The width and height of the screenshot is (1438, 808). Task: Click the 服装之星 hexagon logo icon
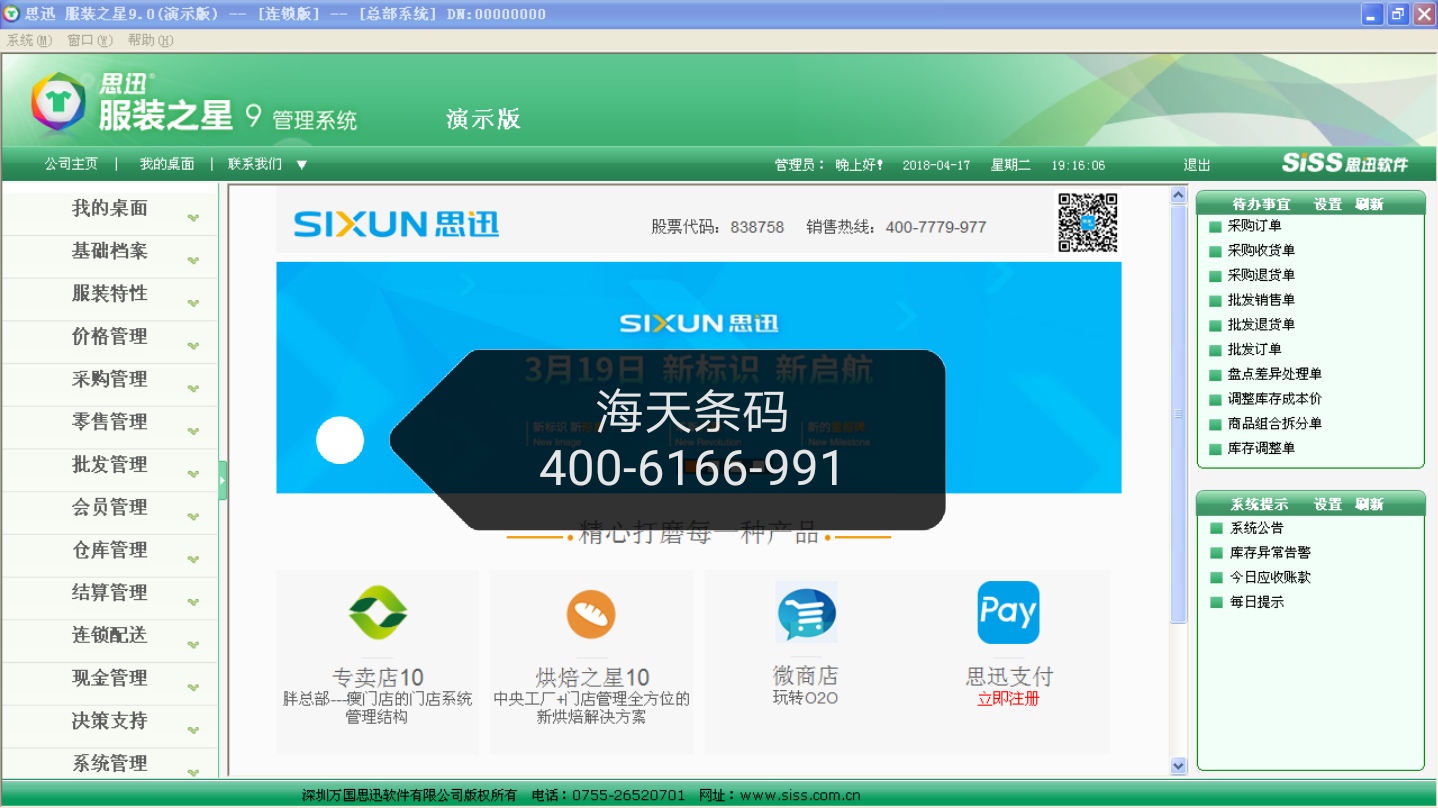(58, 102)
